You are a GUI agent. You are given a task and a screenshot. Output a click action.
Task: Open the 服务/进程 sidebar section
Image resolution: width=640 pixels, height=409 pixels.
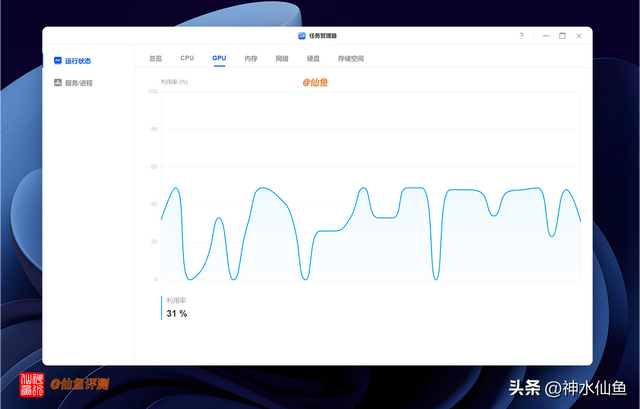73,83
